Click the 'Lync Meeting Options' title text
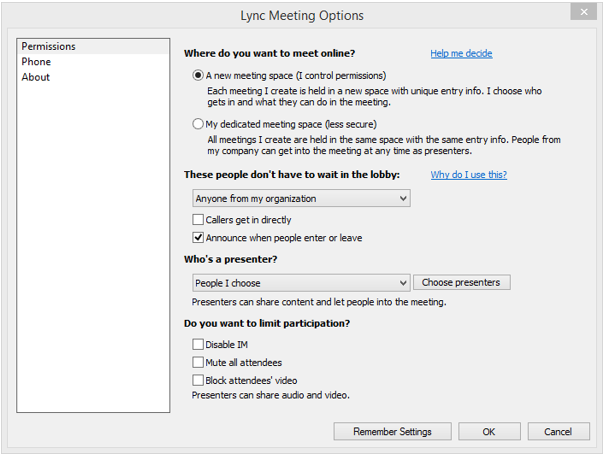 click(302, 15)
